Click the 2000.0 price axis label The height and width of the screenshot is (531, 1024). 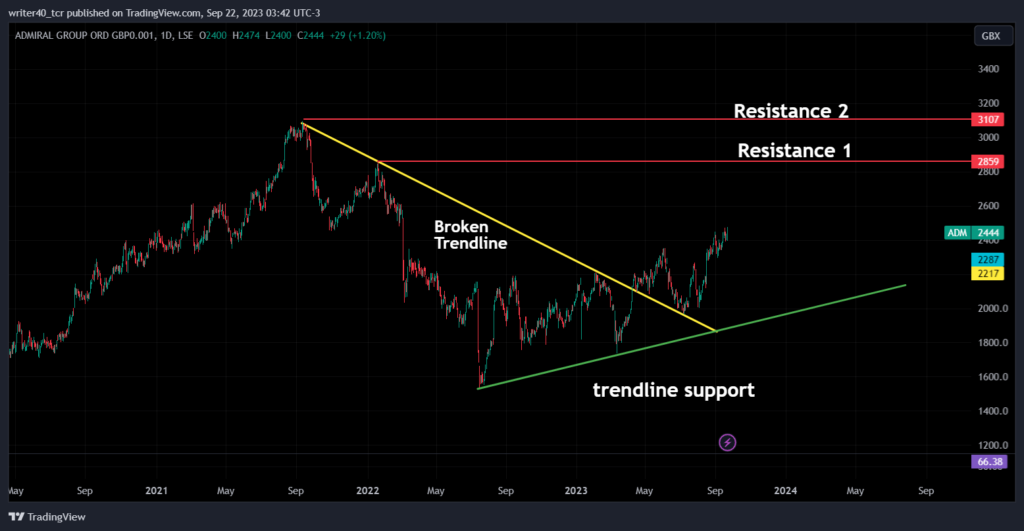(992, 308)
